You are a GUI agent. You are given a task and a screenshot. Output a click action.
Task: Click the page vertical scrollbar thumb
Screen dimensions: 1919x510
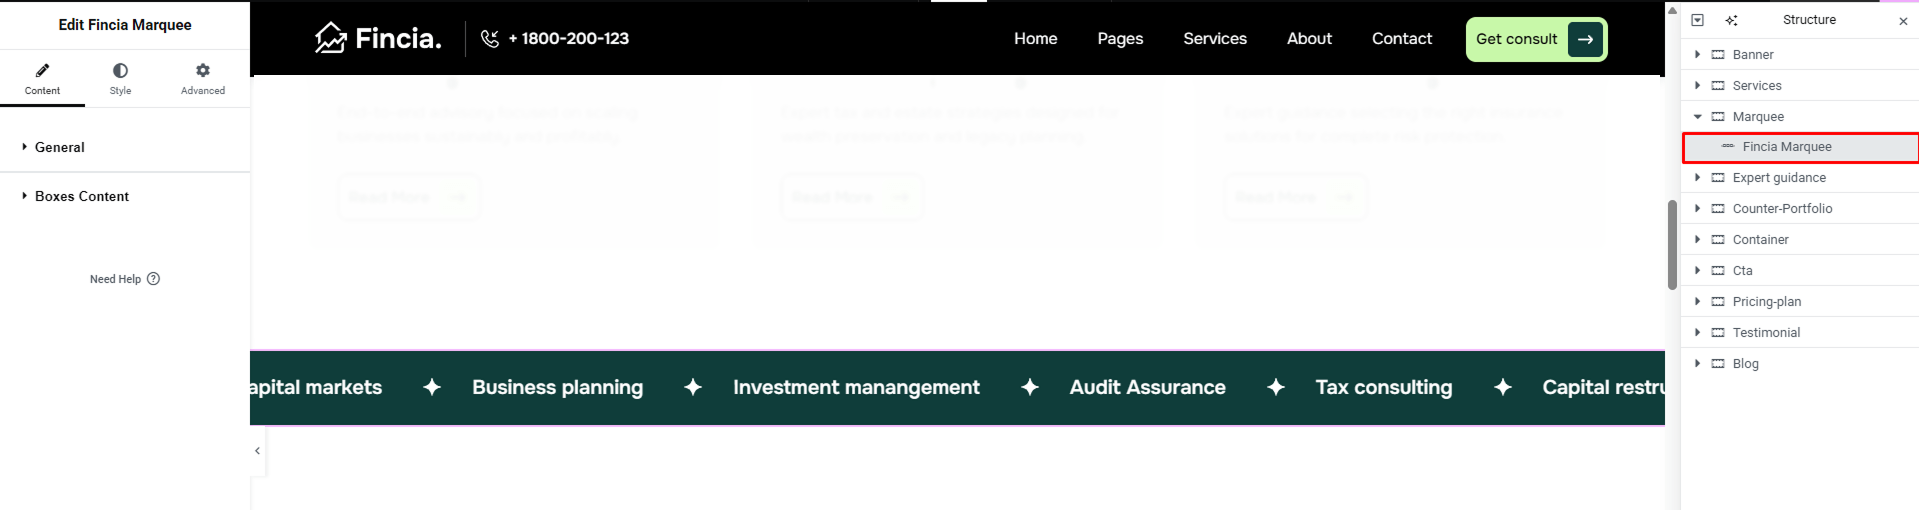point(1671,245)
